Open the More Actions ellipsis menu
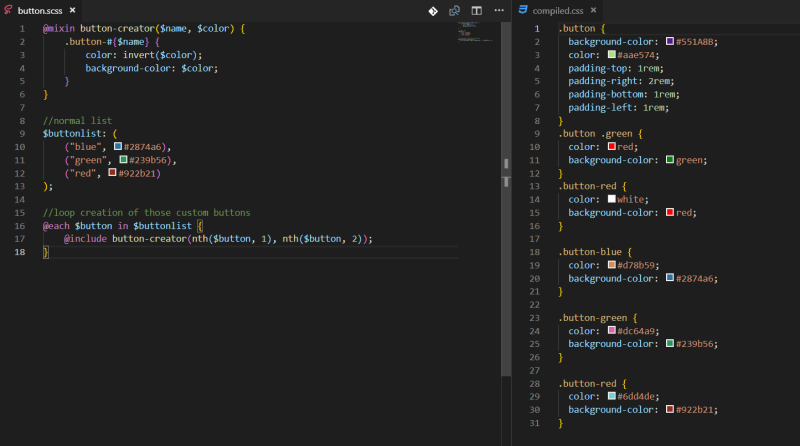 coord(499,10)
